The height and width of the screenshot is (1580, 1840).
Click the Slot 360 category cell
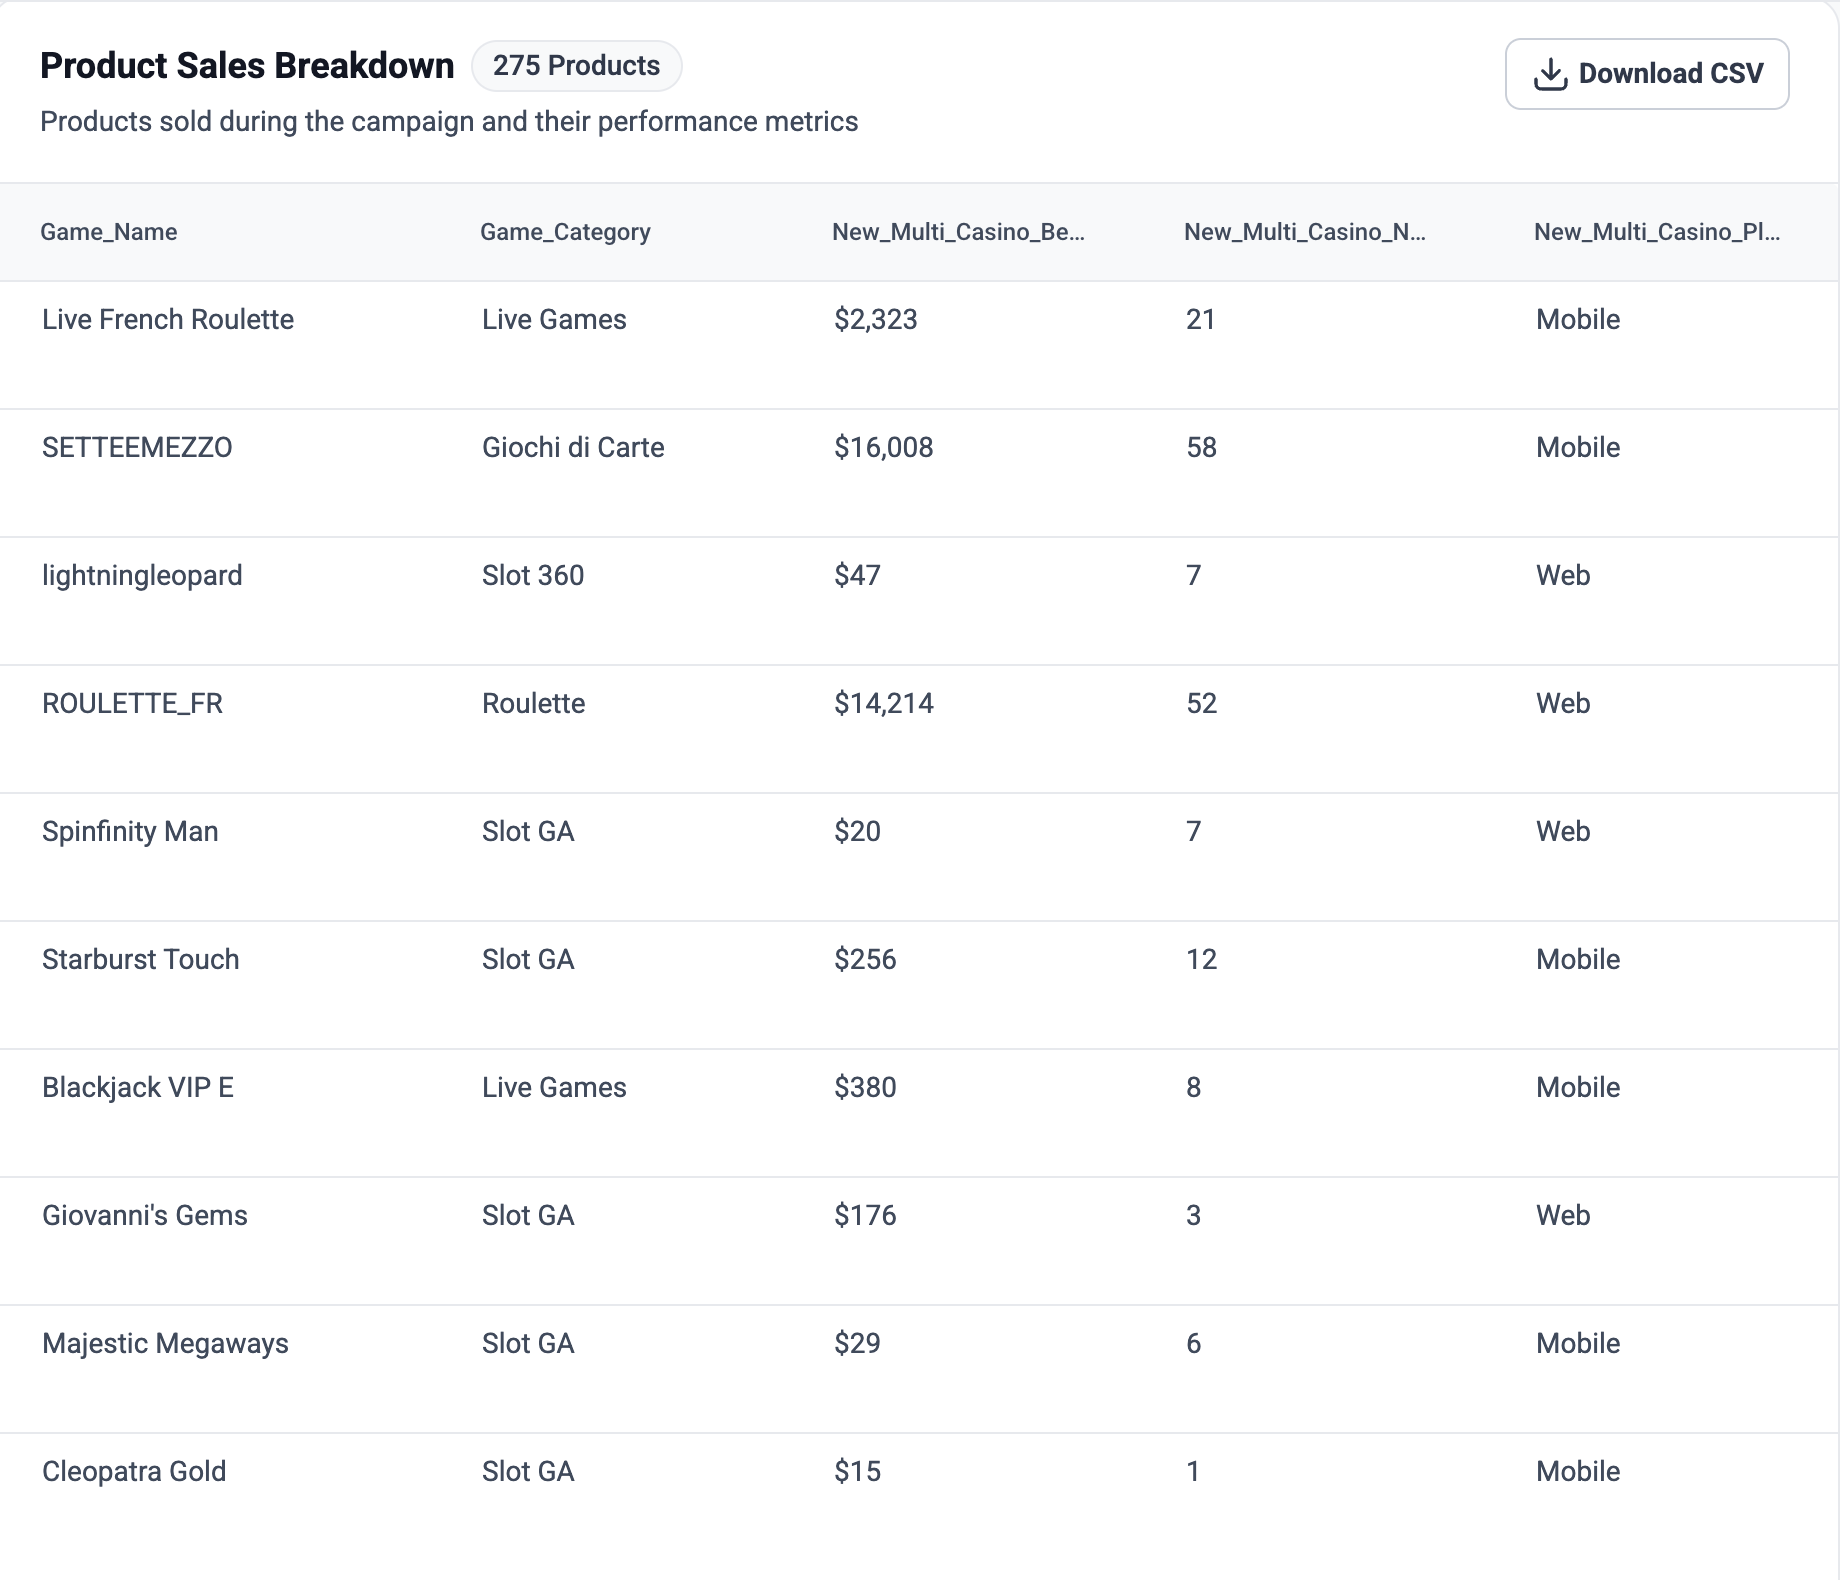click(x=533, y=576)
